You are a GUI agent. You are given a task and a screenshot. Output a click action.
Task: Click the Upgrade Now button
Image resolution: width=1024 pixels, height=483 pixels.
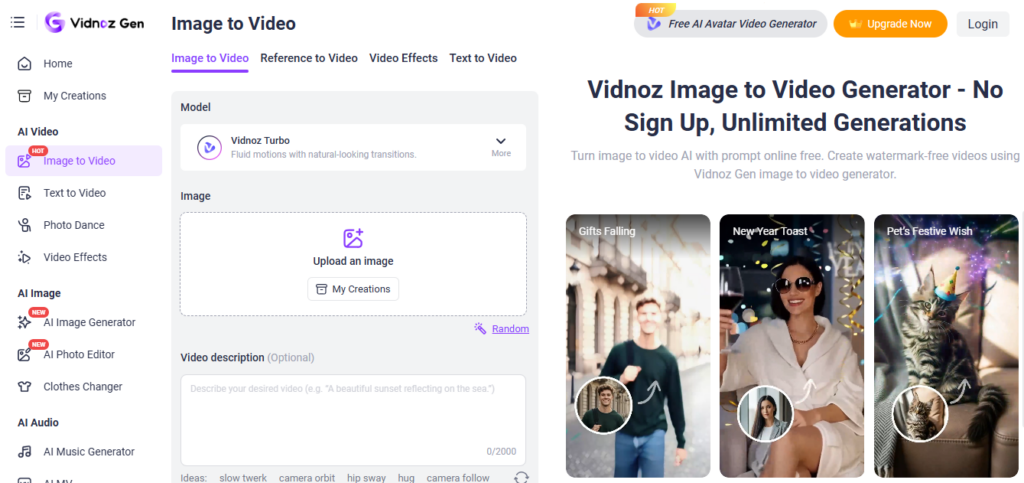[890, 23]
